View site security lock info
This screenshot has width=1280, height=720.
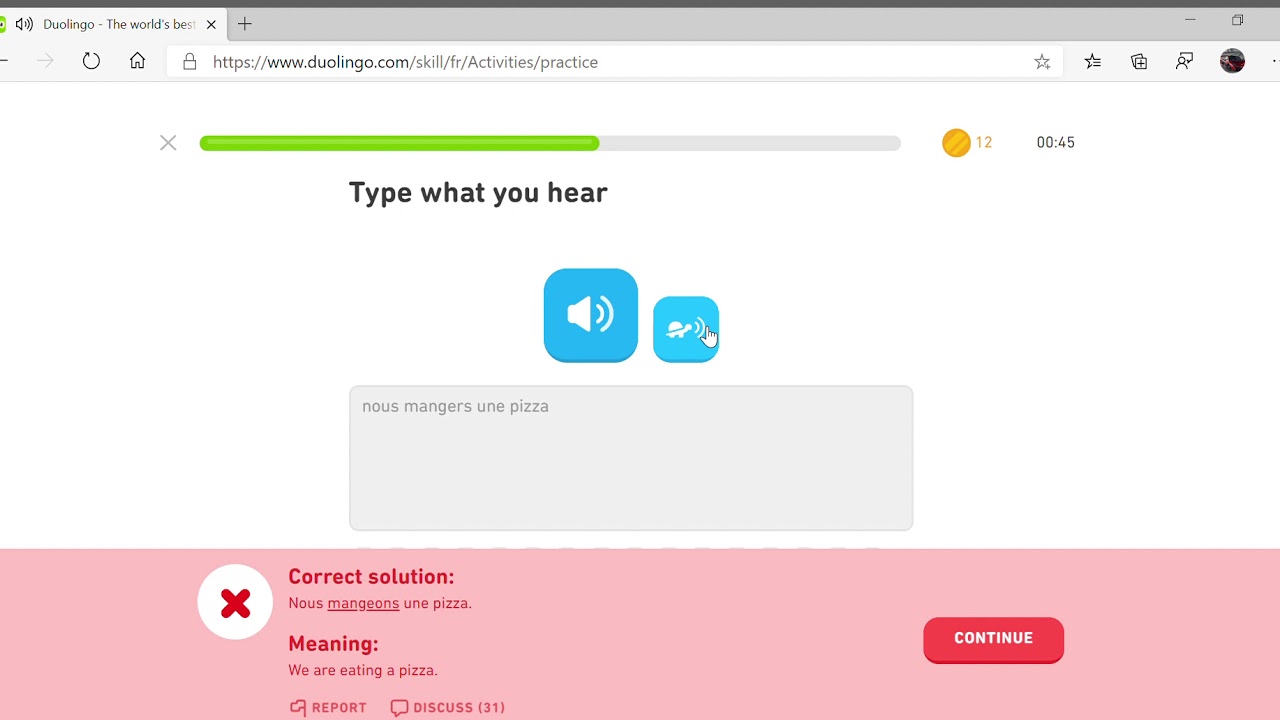[189, 62]
